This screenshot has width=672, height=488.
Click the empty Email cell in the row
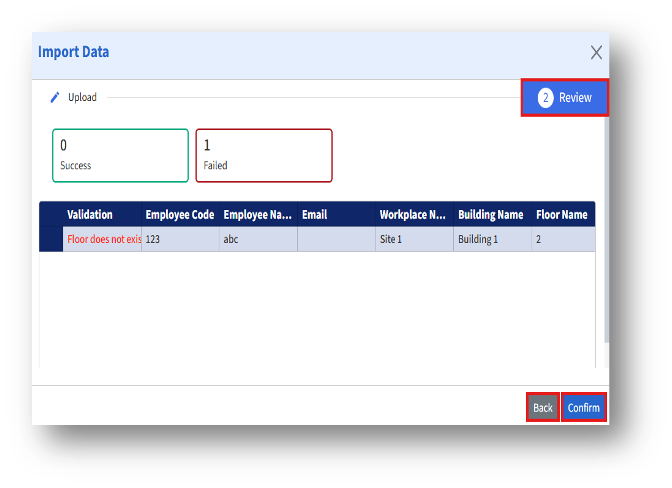[336, 239]
